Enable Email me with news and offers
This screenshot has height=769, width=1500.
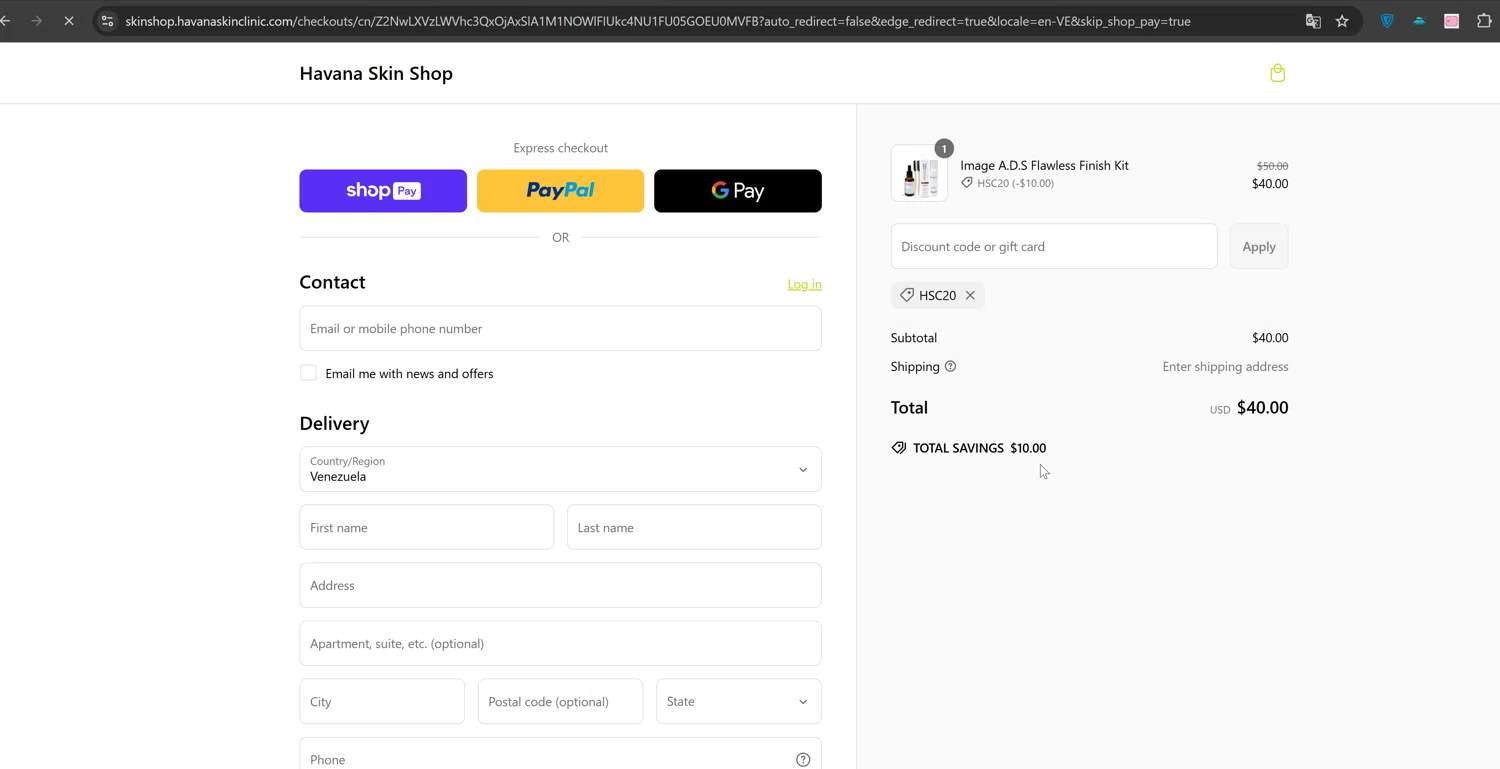pyautogui.click(x=308, y=373)
